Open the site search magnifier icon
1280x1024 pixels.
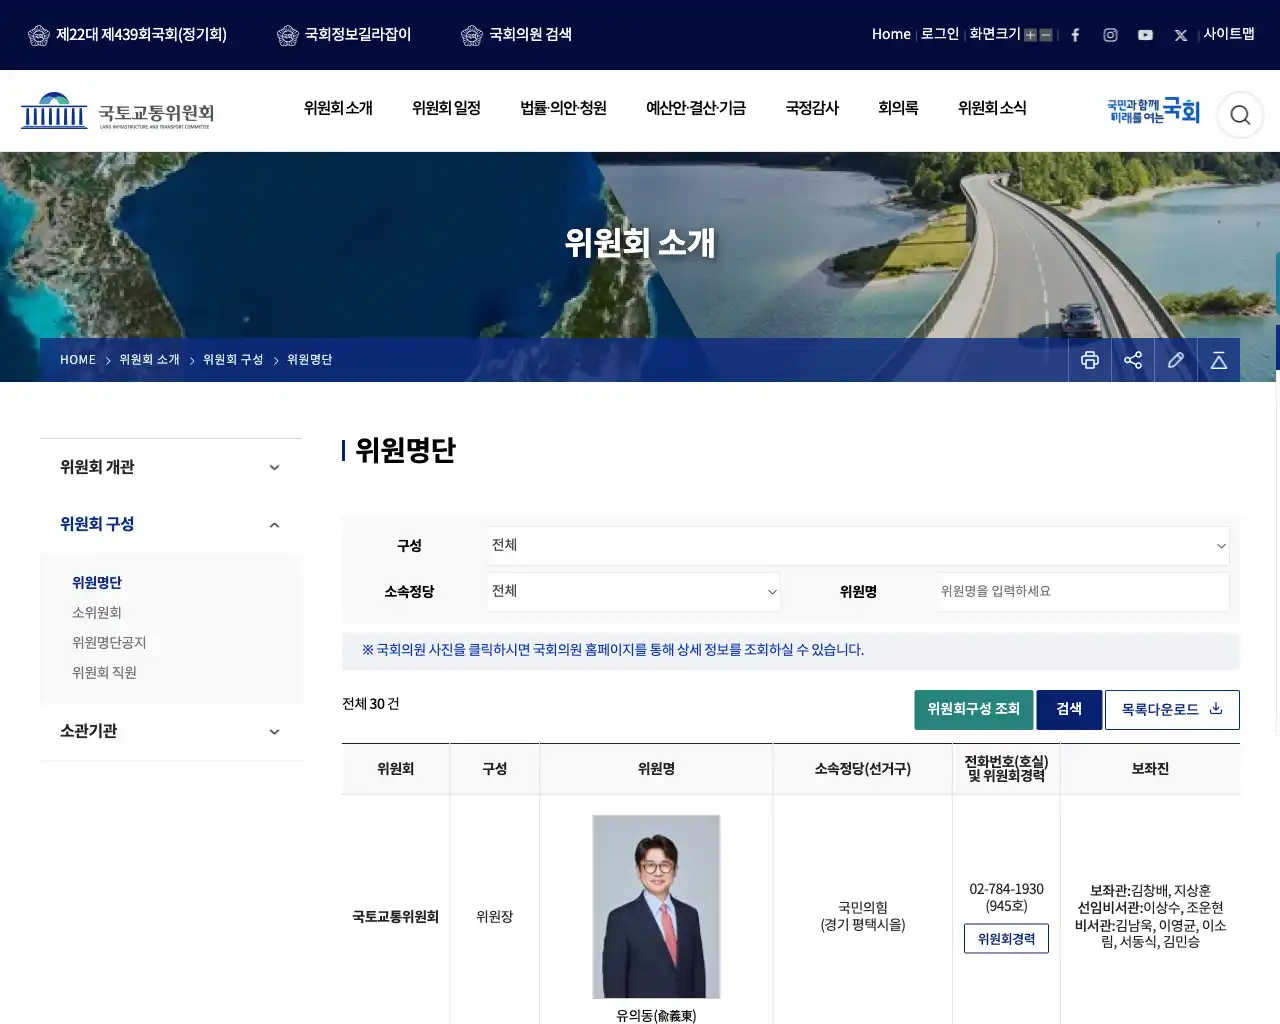[x=1240, y=115]
